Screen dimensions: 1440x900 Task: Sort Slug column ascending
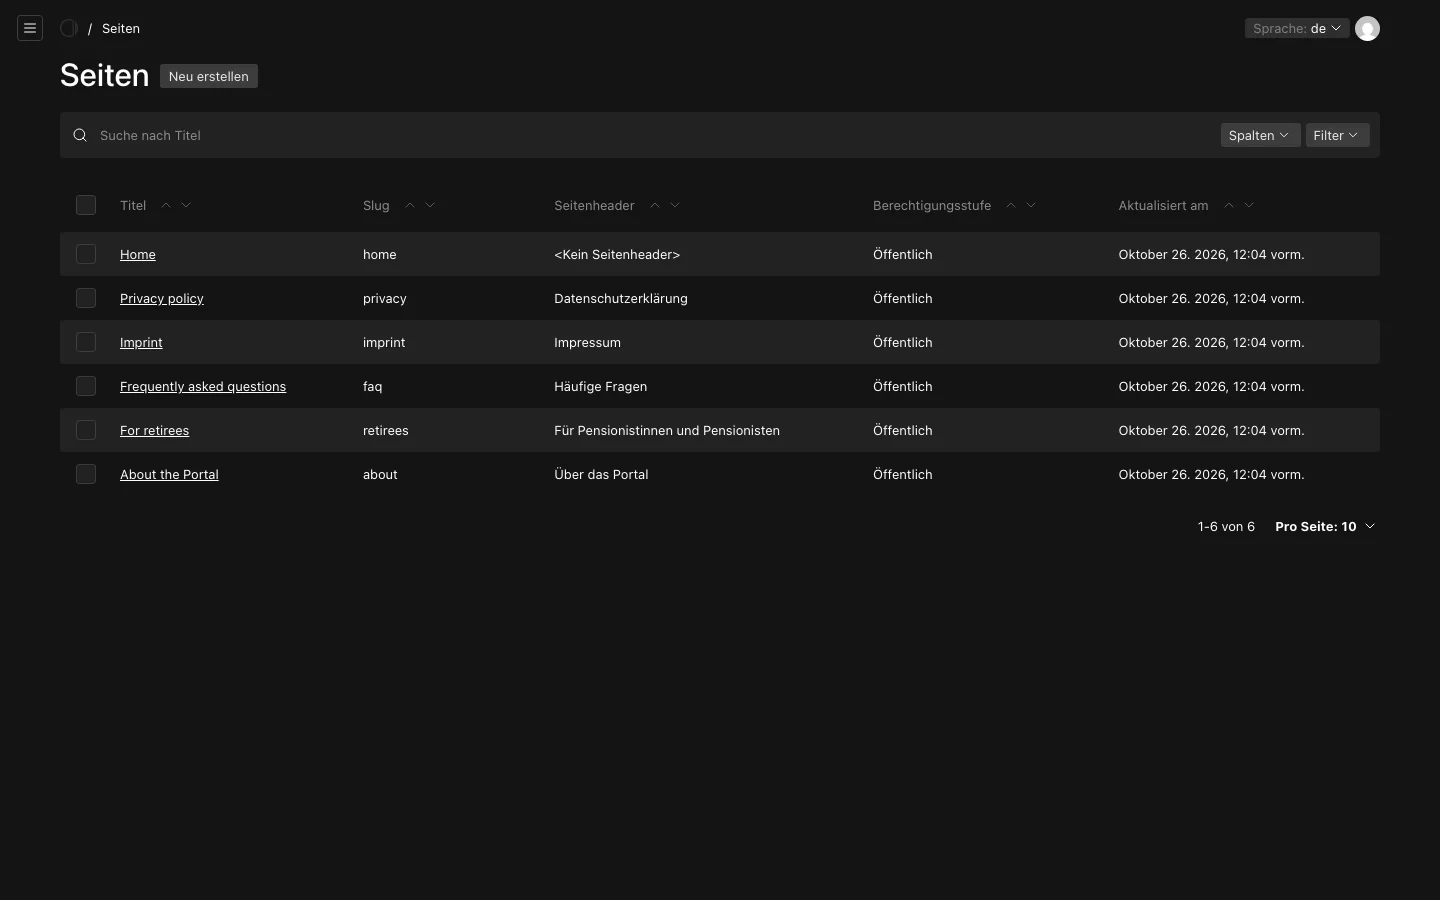(x=410, y=205)
